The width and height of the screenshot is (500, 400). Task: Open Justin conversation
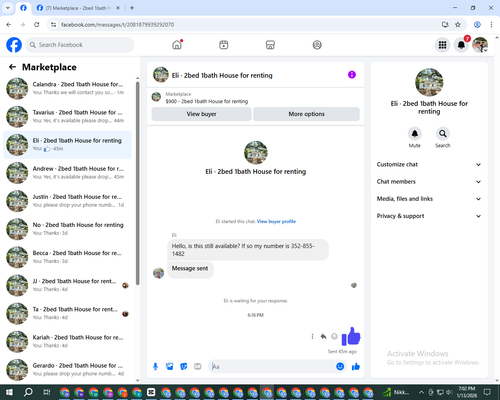coord(67,201)
